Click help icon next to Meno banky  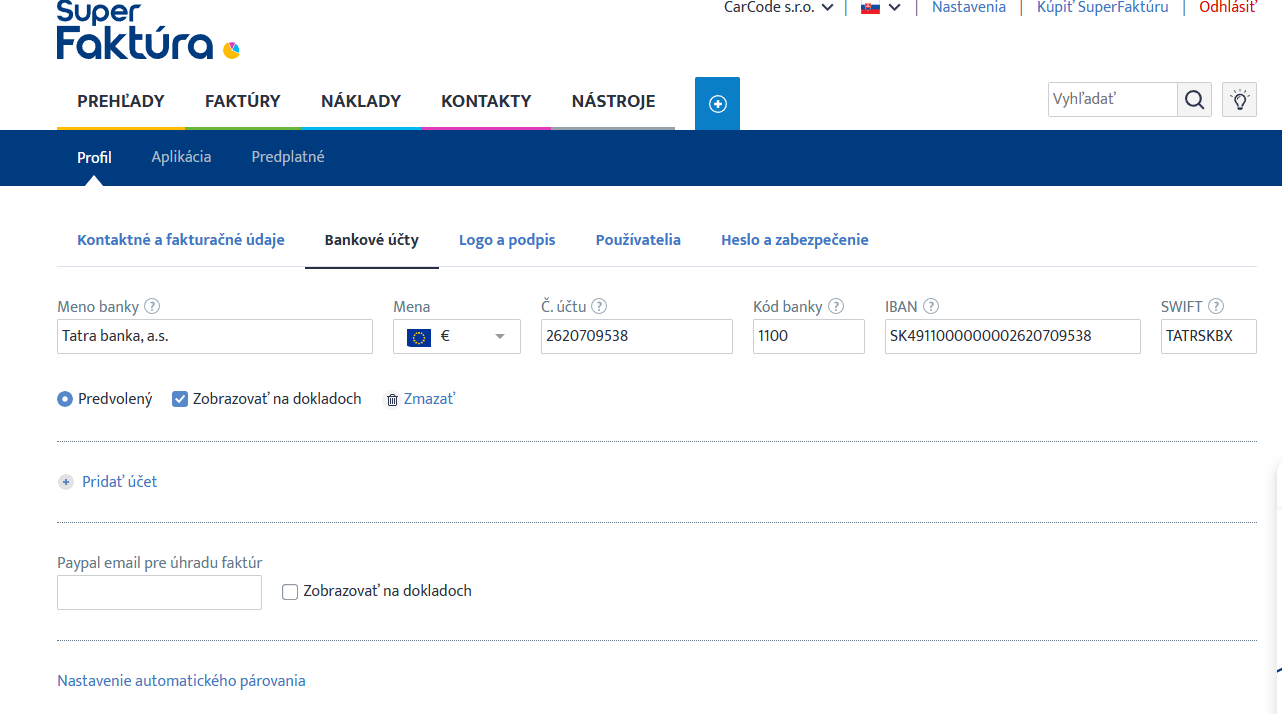pyautogui.click(x=152, y=307)
